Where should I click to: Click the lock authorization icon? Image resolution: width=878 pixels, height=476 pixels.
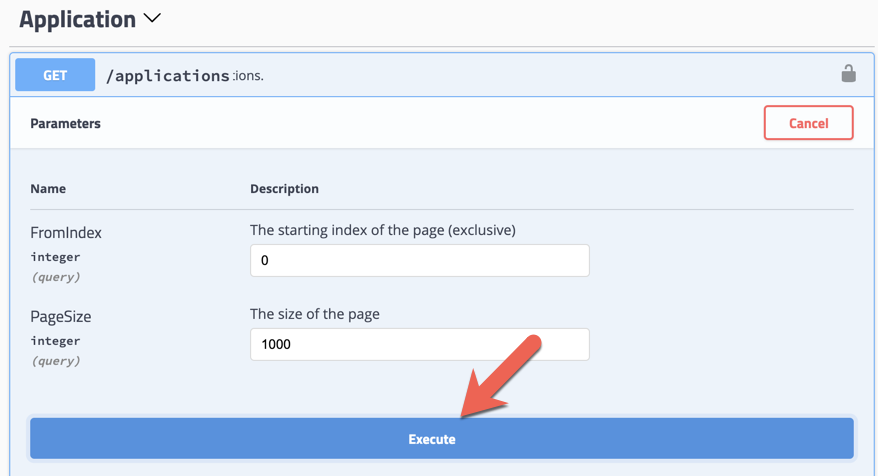pyautogui.click(x=848, y=74)
